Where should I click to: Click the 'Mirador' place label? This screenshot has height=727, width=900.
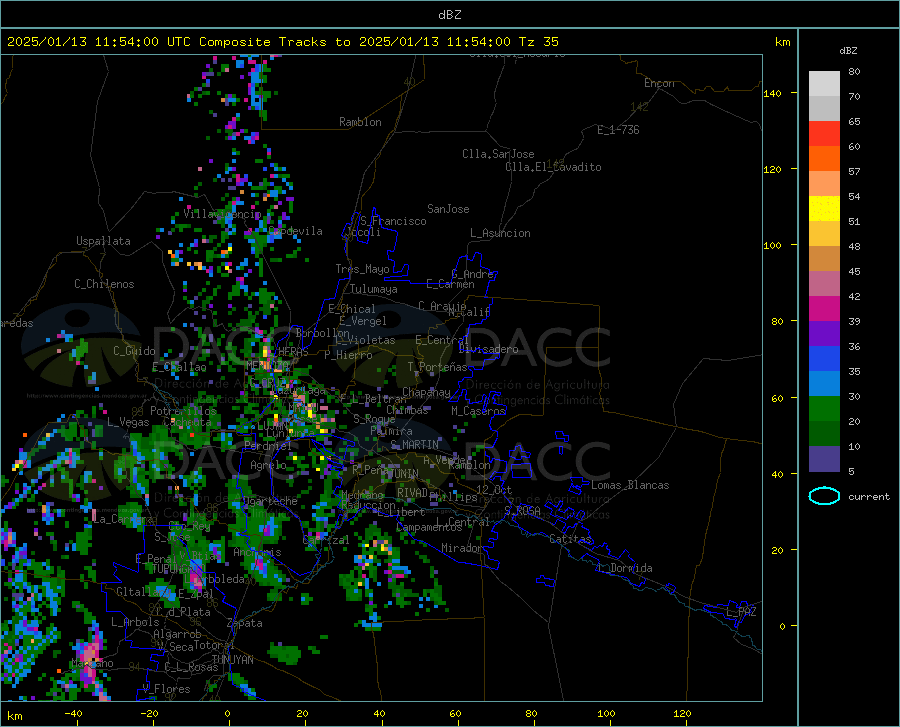461,548
